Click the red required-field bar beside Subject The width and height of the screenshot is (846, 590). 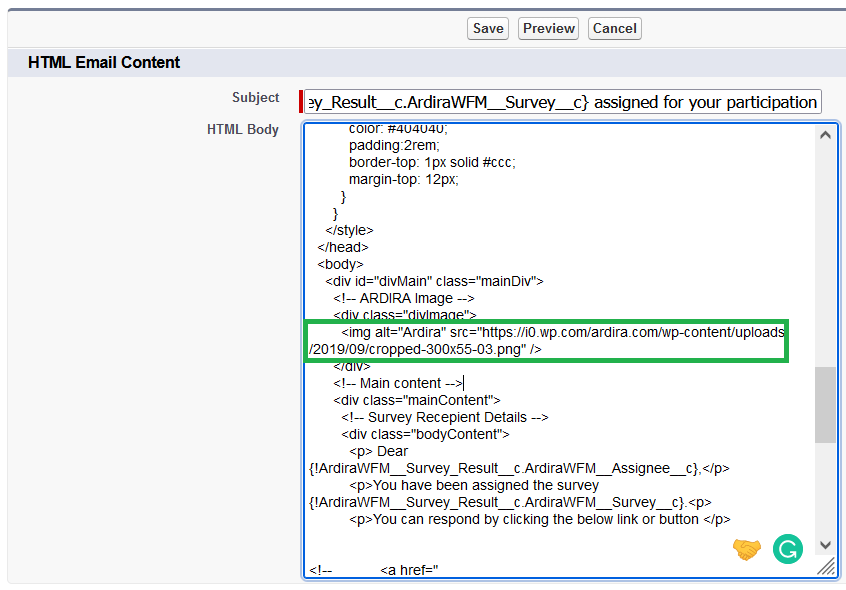tap(302, 101)
